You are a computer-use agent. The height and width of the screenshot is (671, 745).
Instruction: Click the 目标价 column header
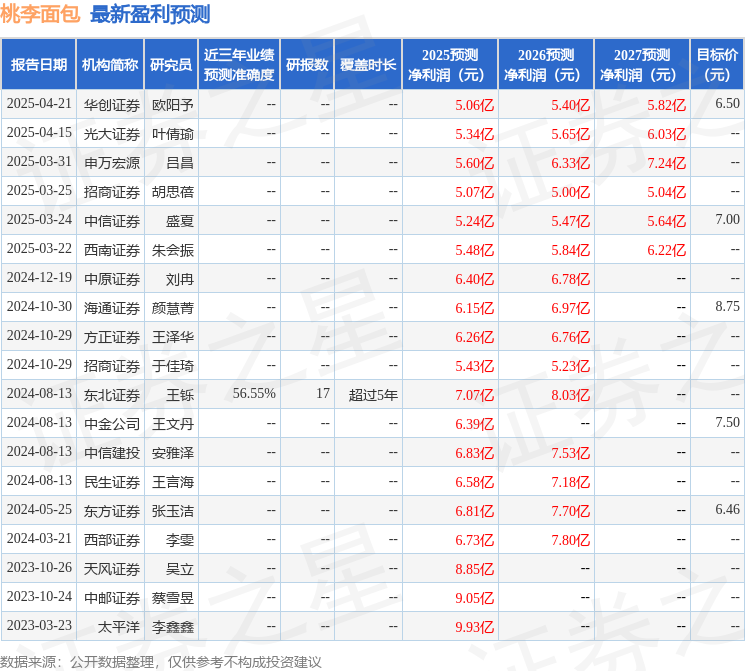pos(717,65)
